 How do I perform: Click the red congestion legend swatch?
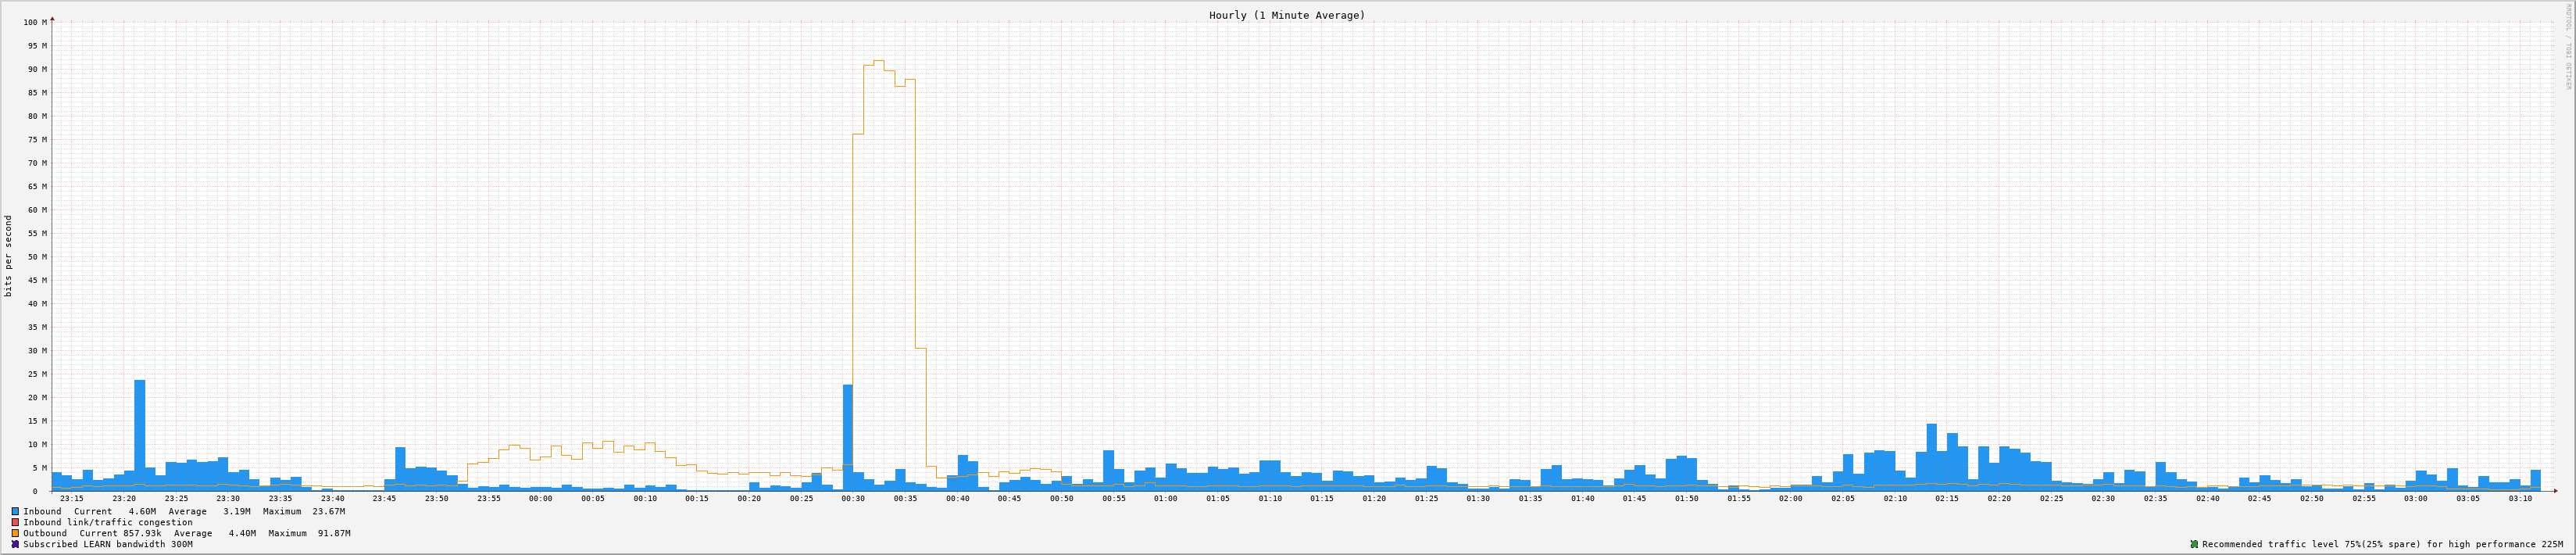pyautogui.click(x=15, y=522)
